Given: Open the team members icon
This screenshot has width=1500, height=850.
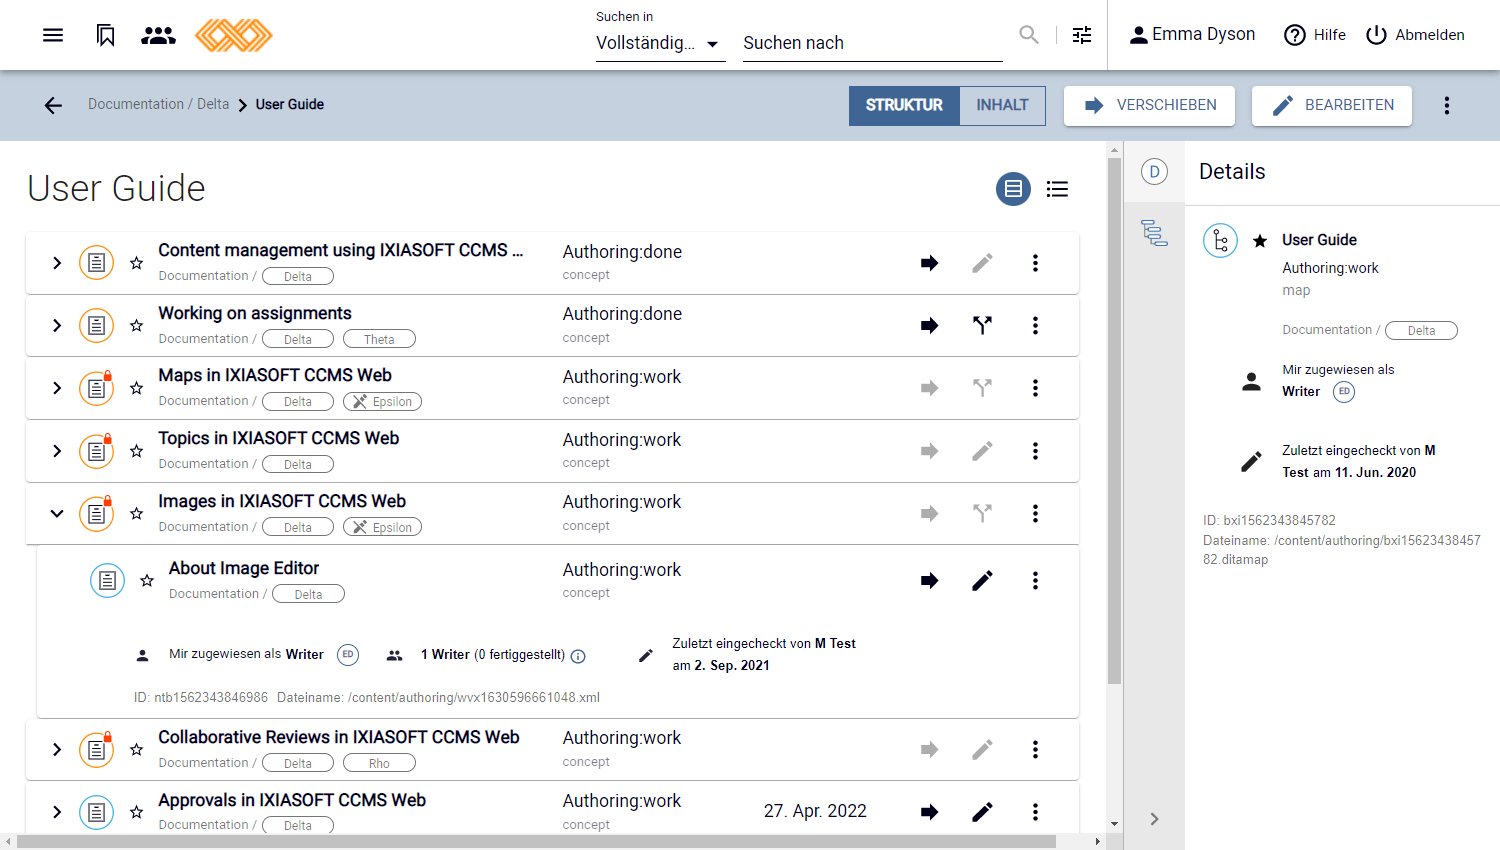Looking at the screenshot, I should click(x=158, y=35).
